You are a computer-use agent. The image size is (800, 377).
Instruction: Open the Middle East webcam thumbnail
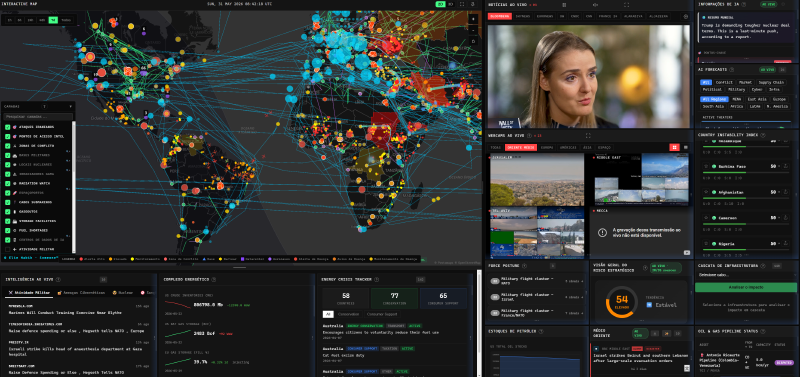click(x=641, y=180)
